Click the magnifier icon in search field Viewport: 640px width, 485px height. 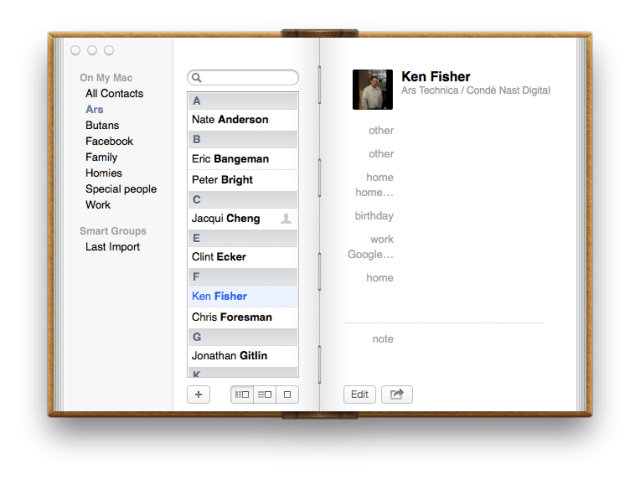tap(196, 78)
